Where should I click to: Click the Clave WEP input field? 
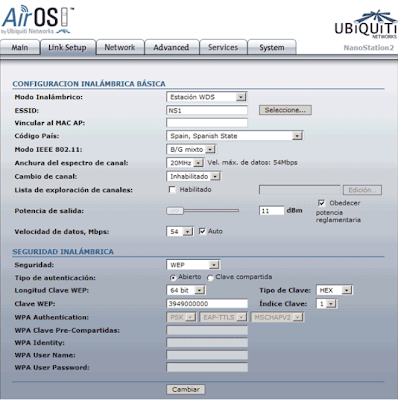point(207,303)
